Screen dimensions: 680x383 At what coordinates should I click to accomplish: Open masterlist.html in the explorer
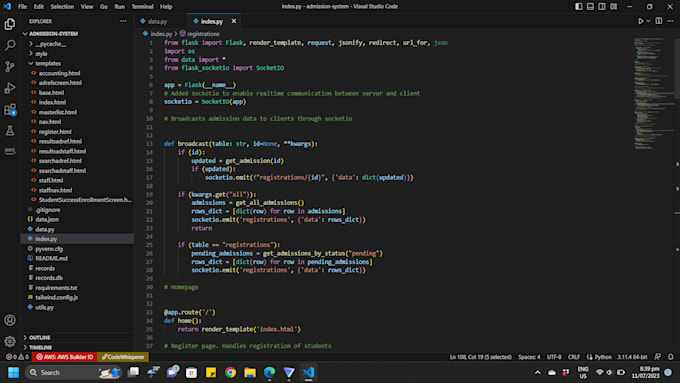click(78, 112)
